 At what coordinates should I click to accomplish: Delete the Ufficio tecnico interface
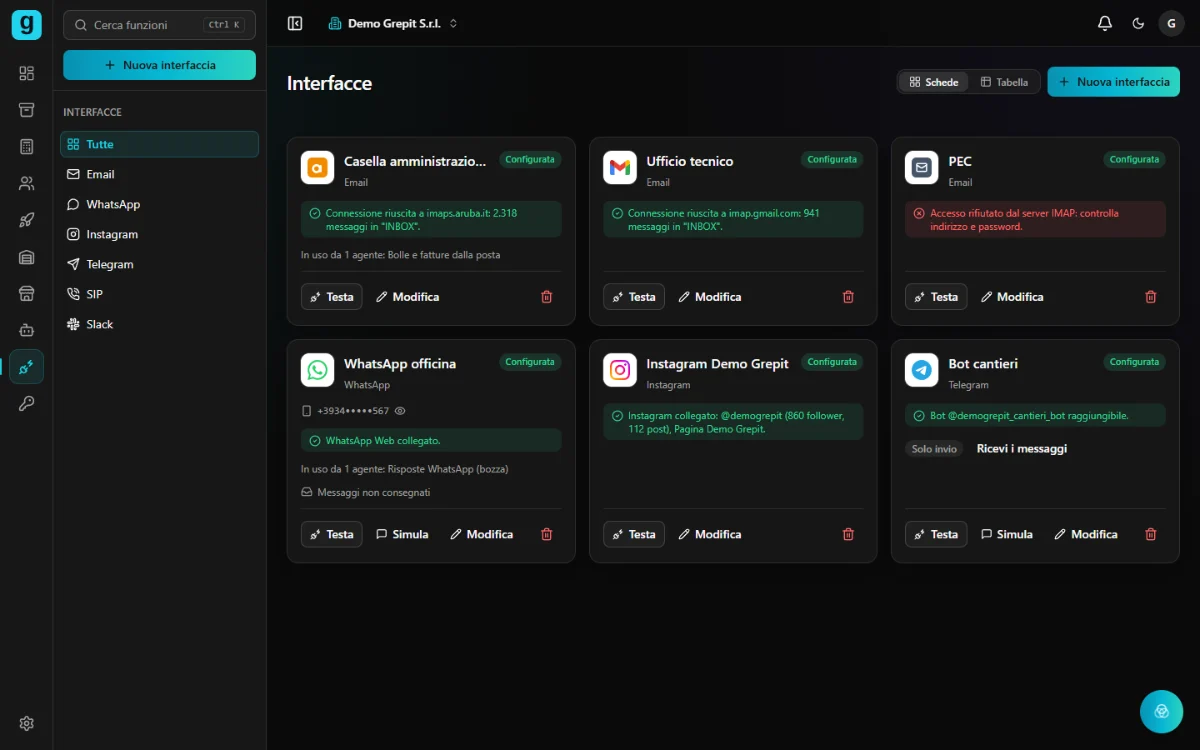pos(848,297)
